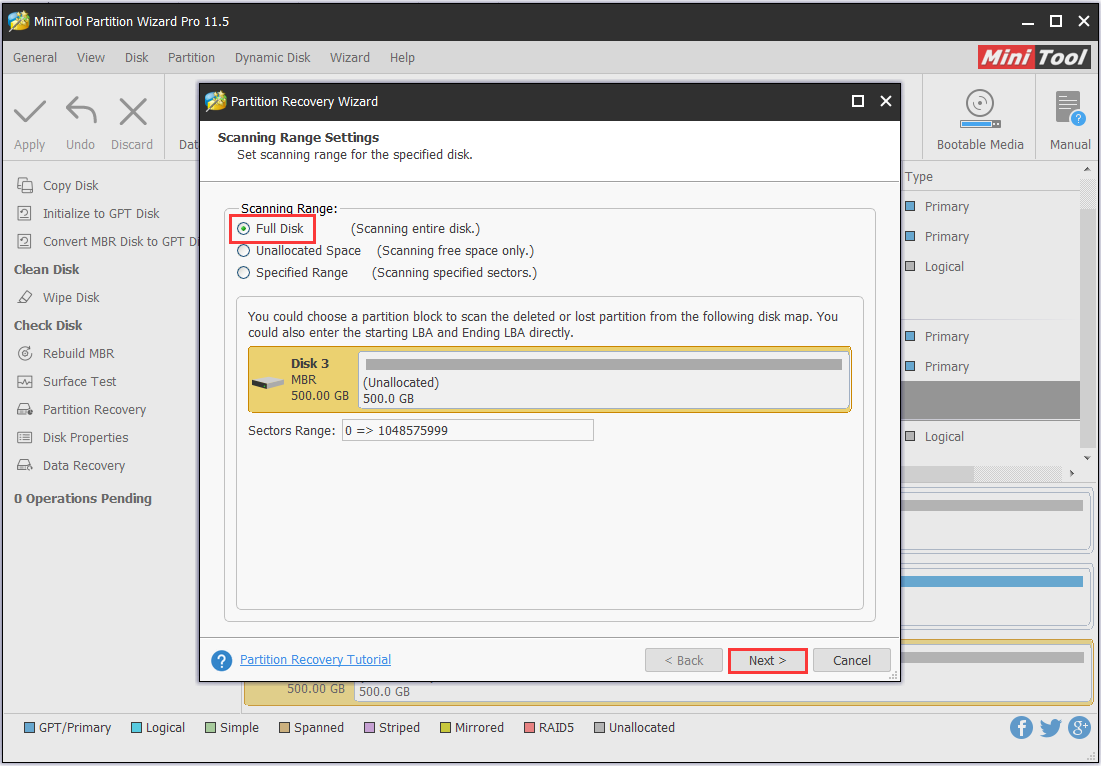The image size is (1101, 766).
Task: Open the General menu
Action: [x=35, y=58]
